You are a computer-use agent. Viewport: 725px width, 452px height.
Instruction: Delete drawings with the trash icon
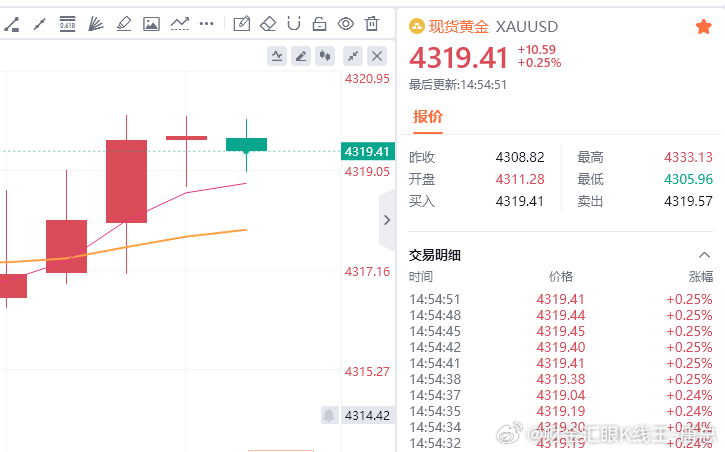click(x=372, y=23)
